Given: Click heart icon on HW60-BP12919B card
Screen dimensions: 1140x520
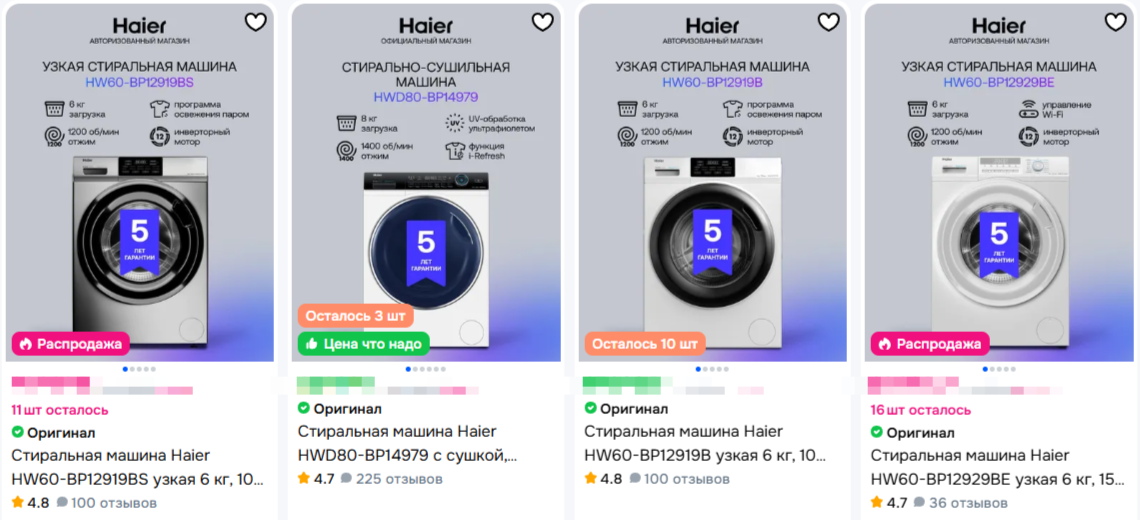Looking at the screenshot, I should coord(829,23).
